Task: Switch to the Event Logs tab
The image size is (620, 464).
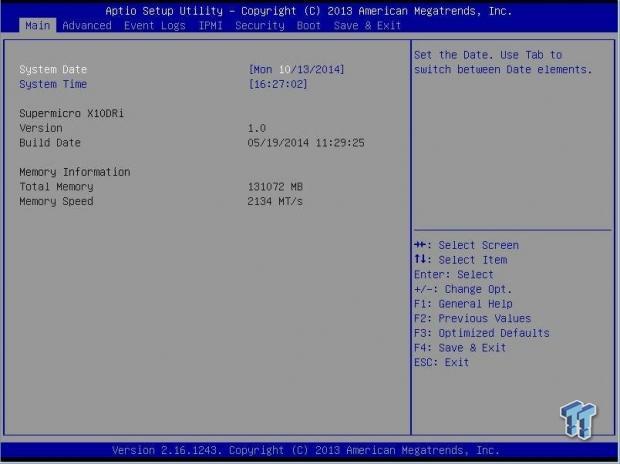Action: [155, 26]
